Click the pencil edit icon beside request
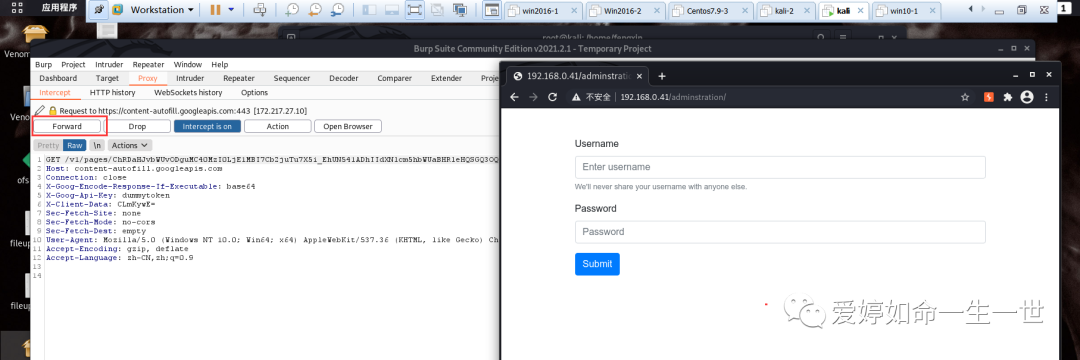The width and height of the screenshot is (1080, 360). pyautogui.click(x=40, y=110)
